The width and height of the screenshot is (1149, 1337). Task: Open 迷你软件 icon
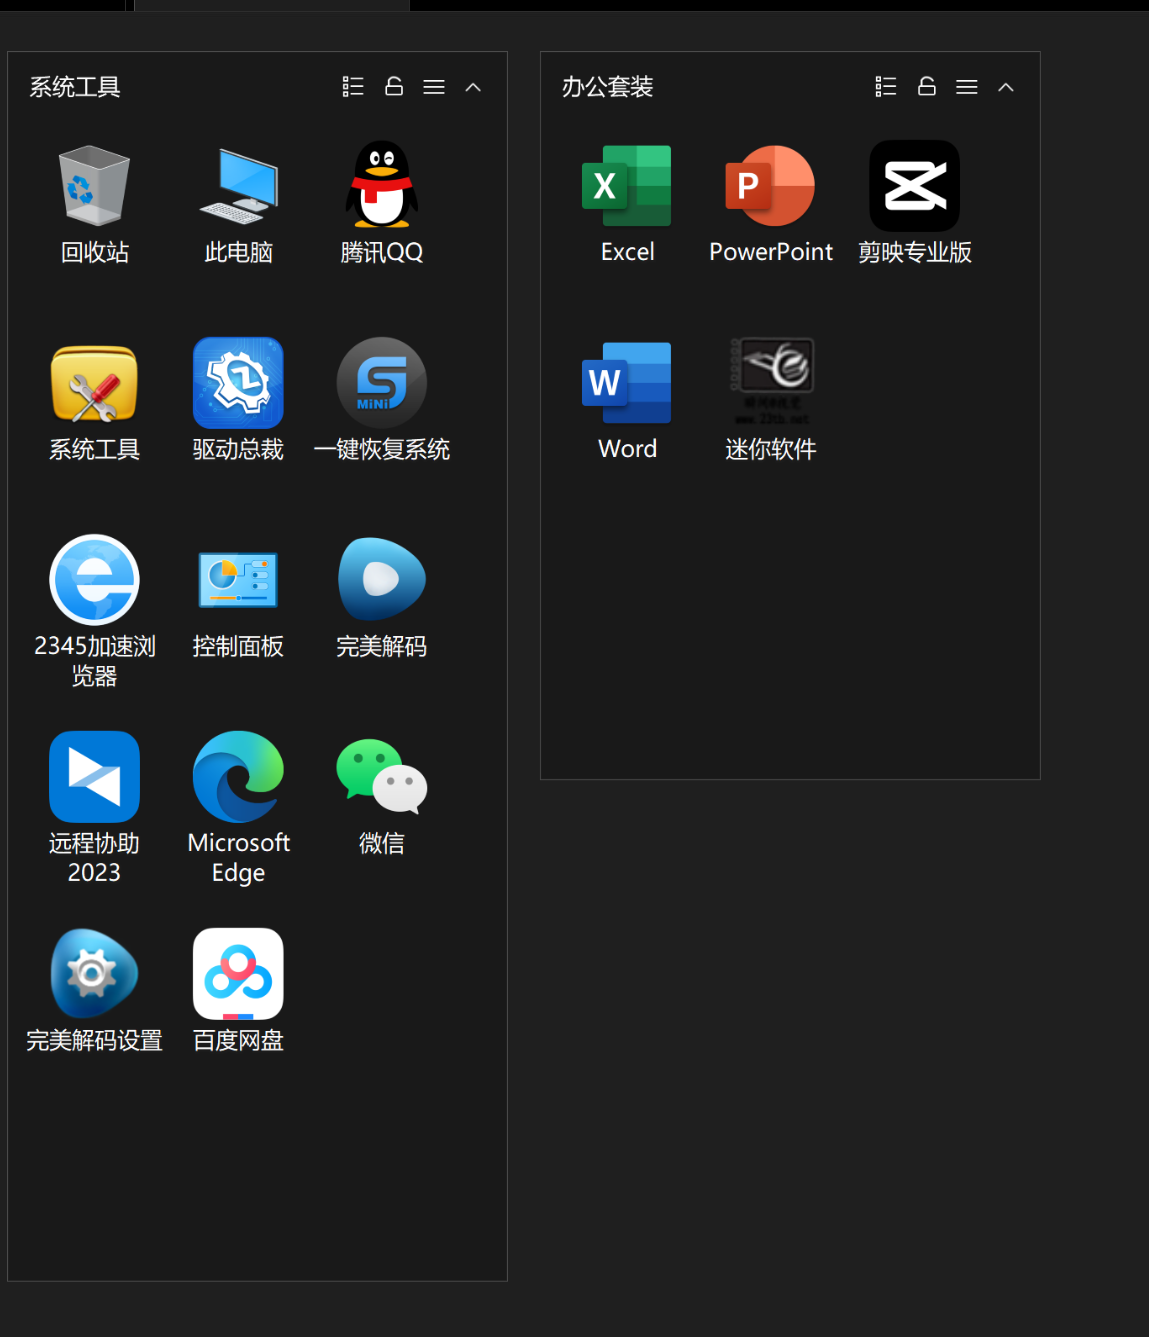point(771,383)
